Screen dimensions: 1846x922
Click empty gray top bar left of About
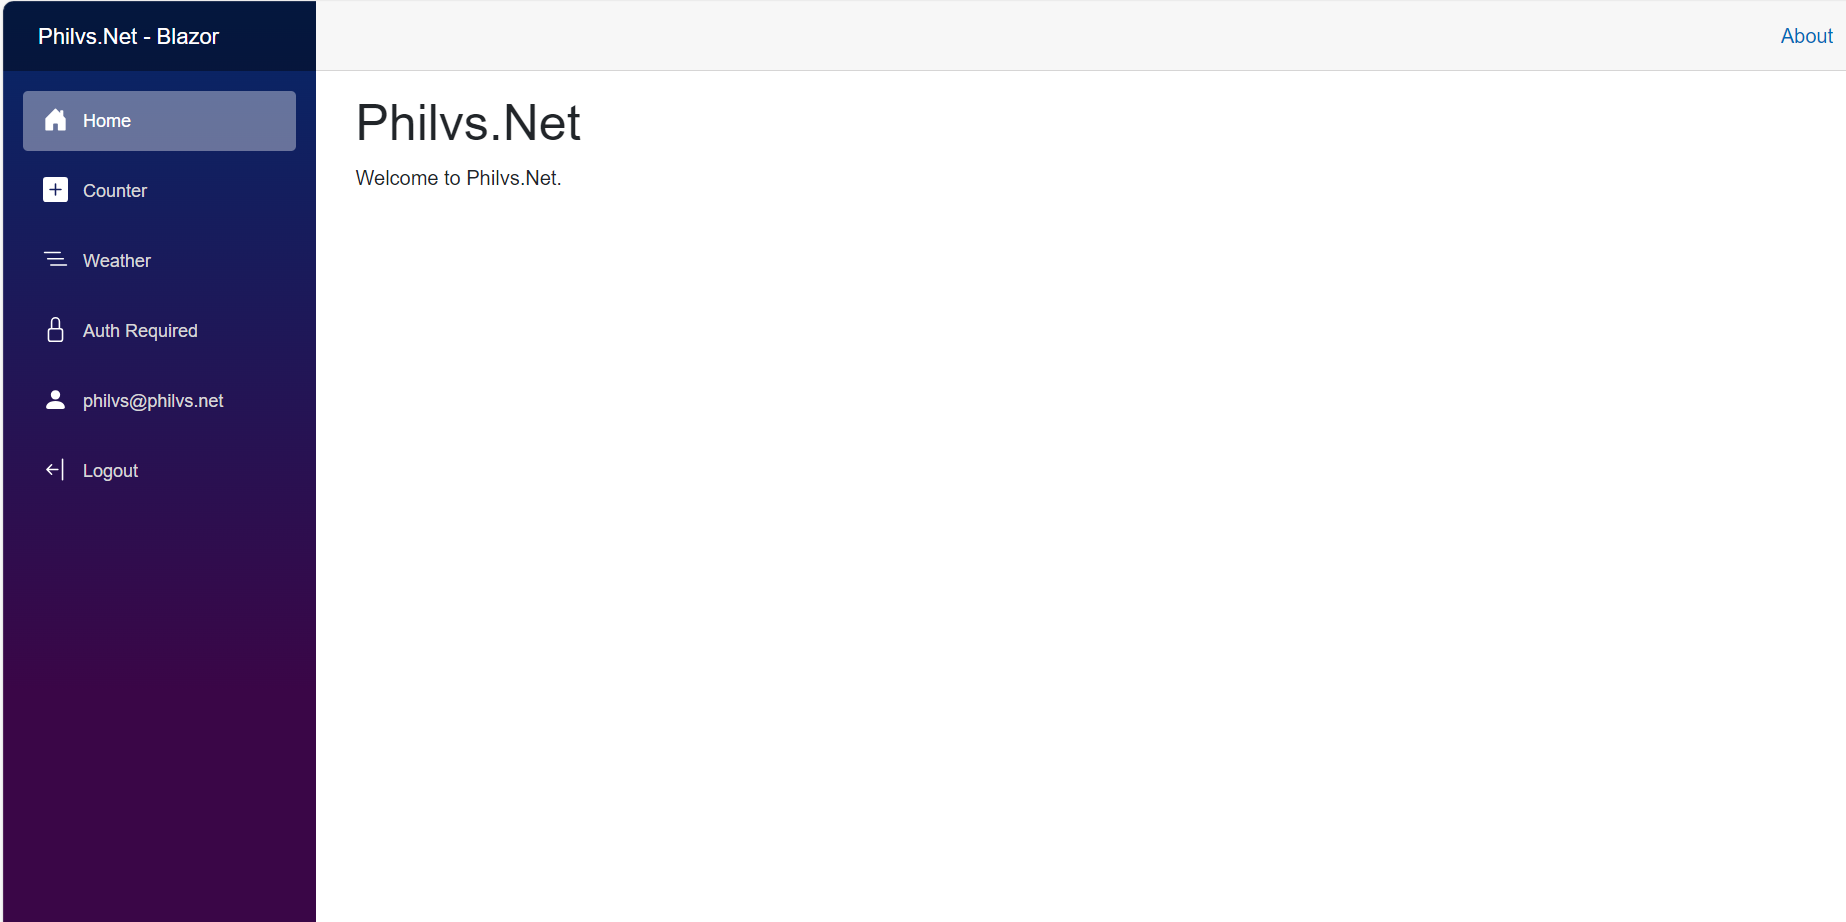(x=1000, y=36)
